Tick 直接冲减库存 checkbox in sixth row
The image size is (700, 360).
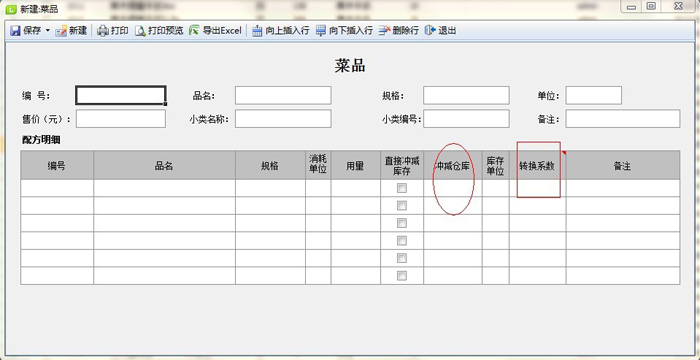402,276
